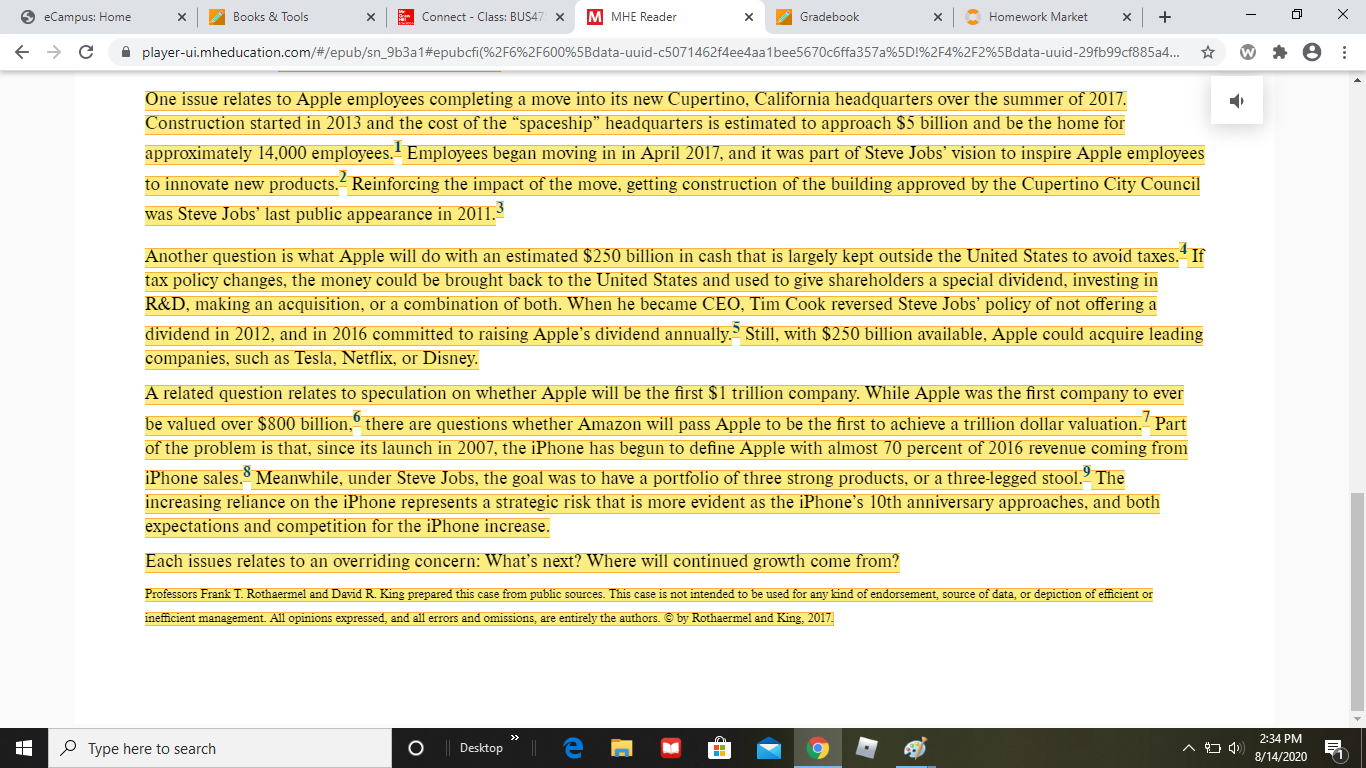This screenshot has height=768, width=1366.
Task: Switch to the Connect - Class tab
Action: pyautogui.click(x=480, y=17)
